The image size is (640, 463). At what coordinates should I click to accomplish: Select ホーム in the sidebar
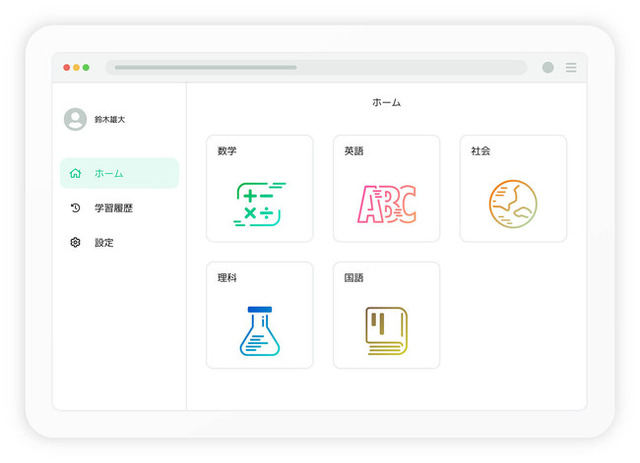click(x=119, y=173)
